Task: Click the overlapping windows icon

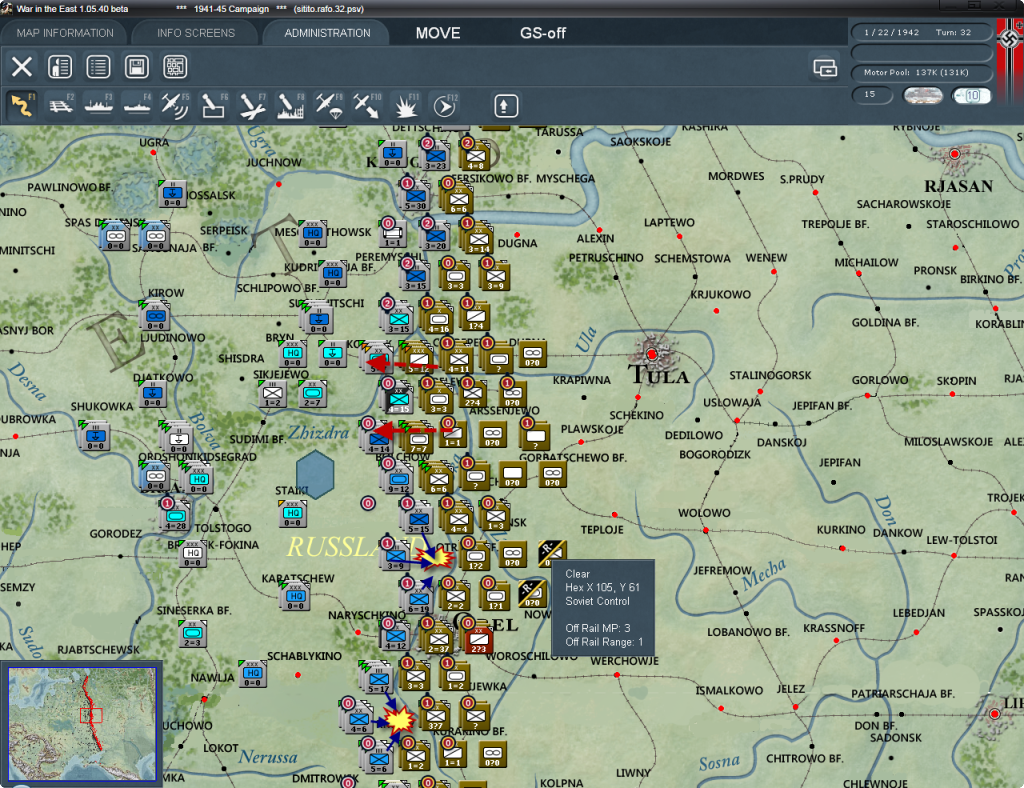Action: 825,67
